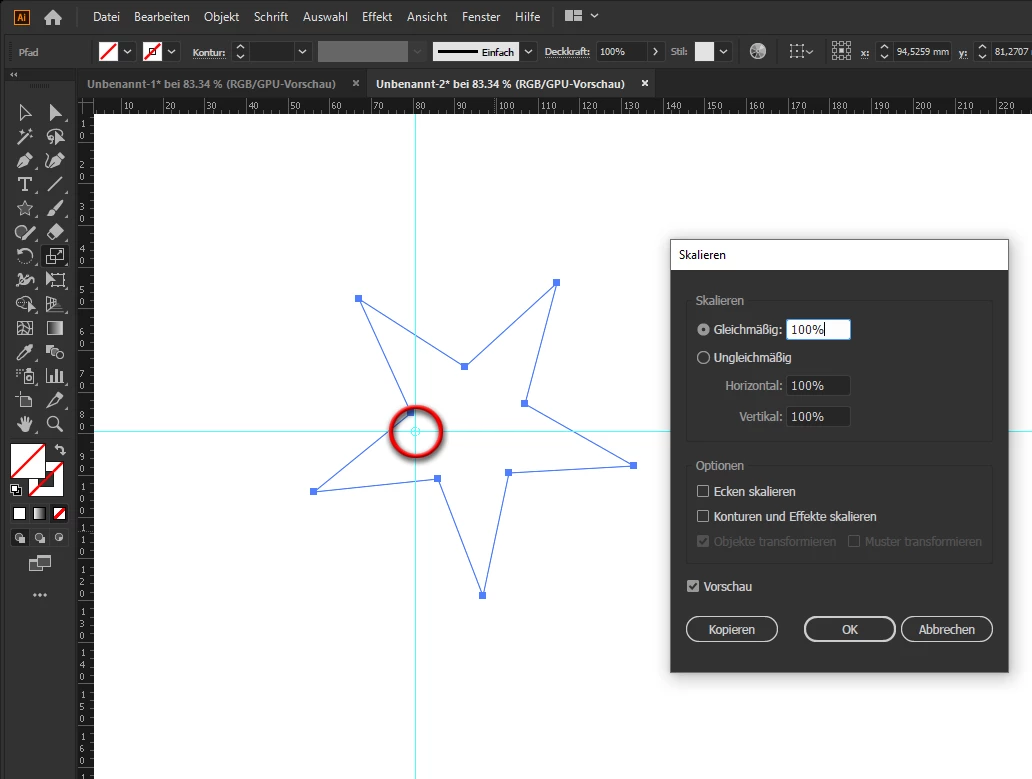Select the Rotate tool
The width and height of the screenshot is (1032, 779).
pyautogui.click(x=25, y=256)
